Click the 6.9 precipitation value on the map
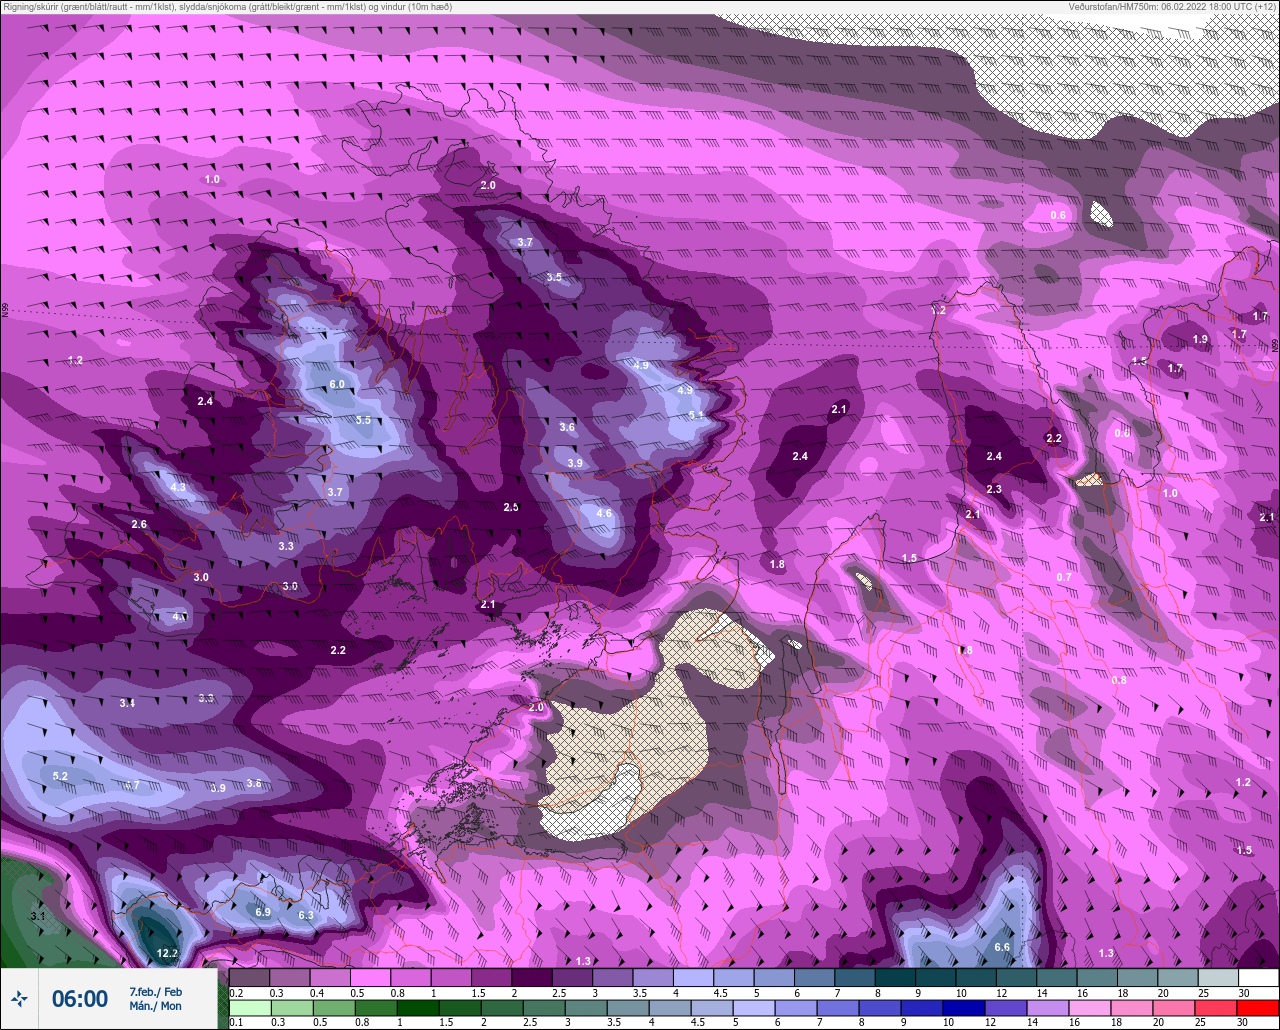 pyautogui.click(x=263, y=912)
